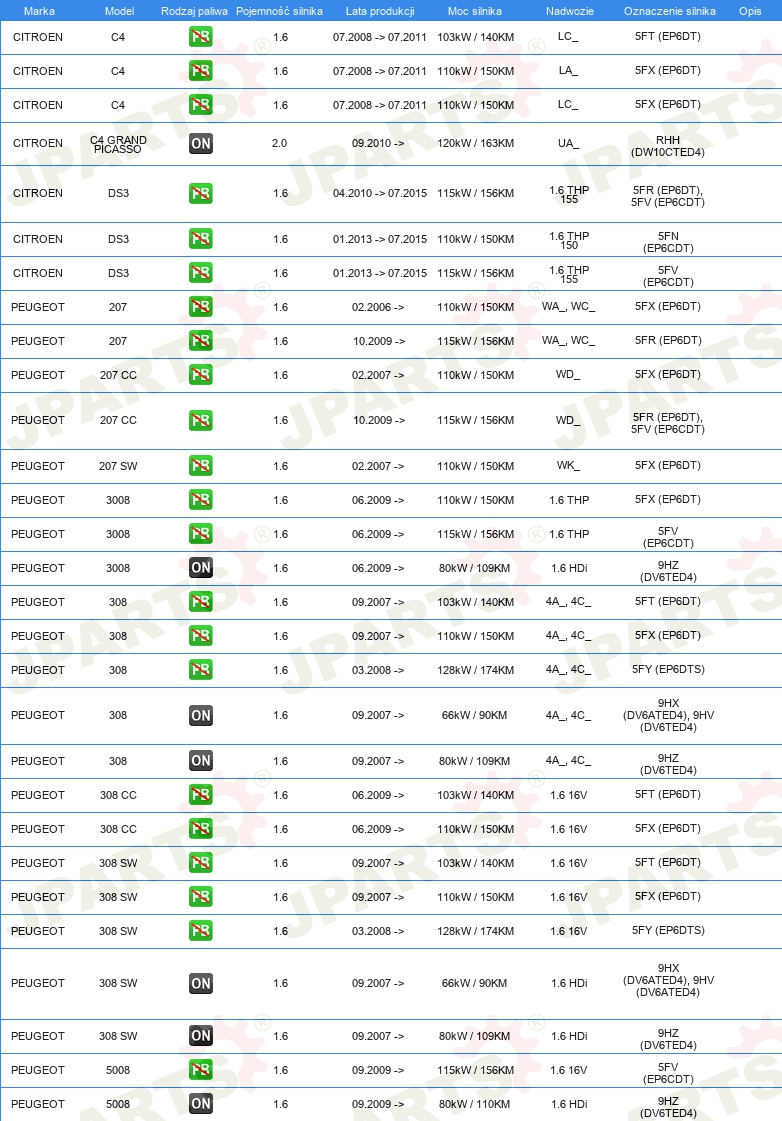Click the petrol icon for Citroen DS3 5FN row
Screen dimensions: 782x1121
201,239
